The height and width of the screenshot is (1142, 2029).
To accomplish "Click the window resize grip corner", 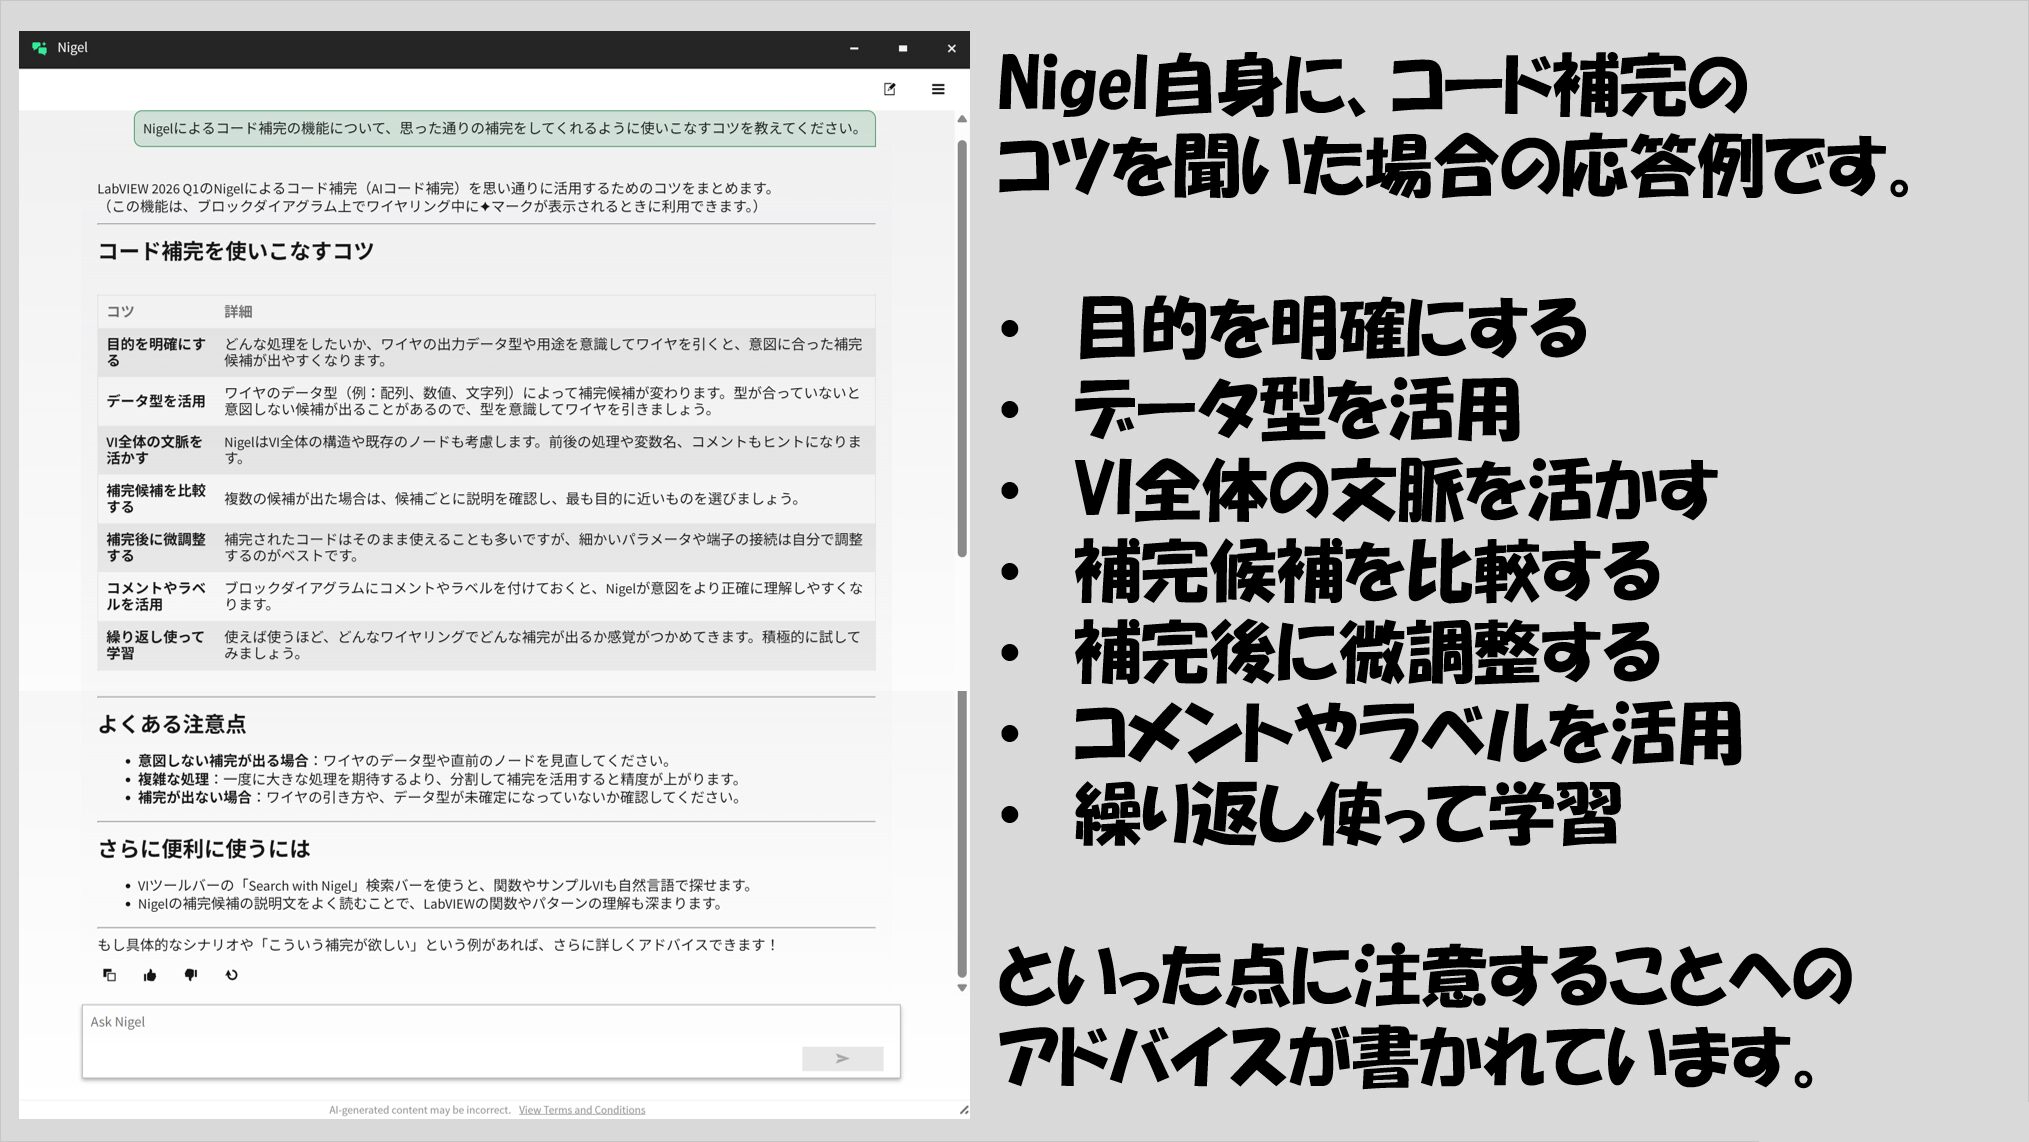I will (963, 1109).
